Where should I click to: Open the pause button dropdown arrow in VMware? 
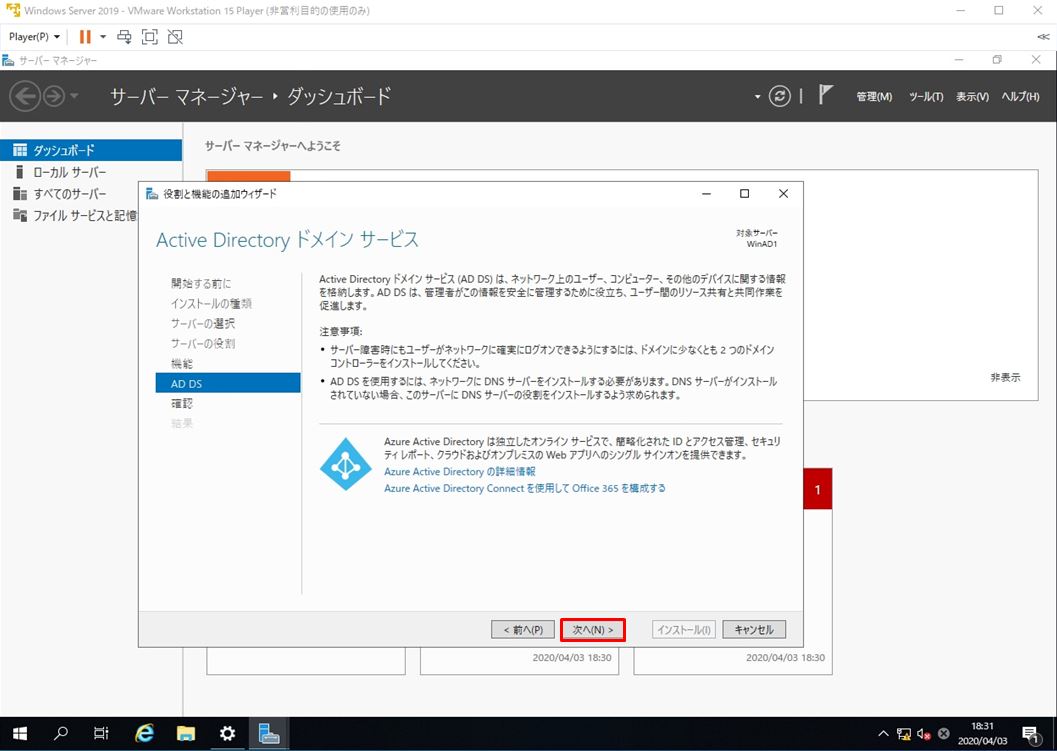pyautogui.click(x=103, y=36)
